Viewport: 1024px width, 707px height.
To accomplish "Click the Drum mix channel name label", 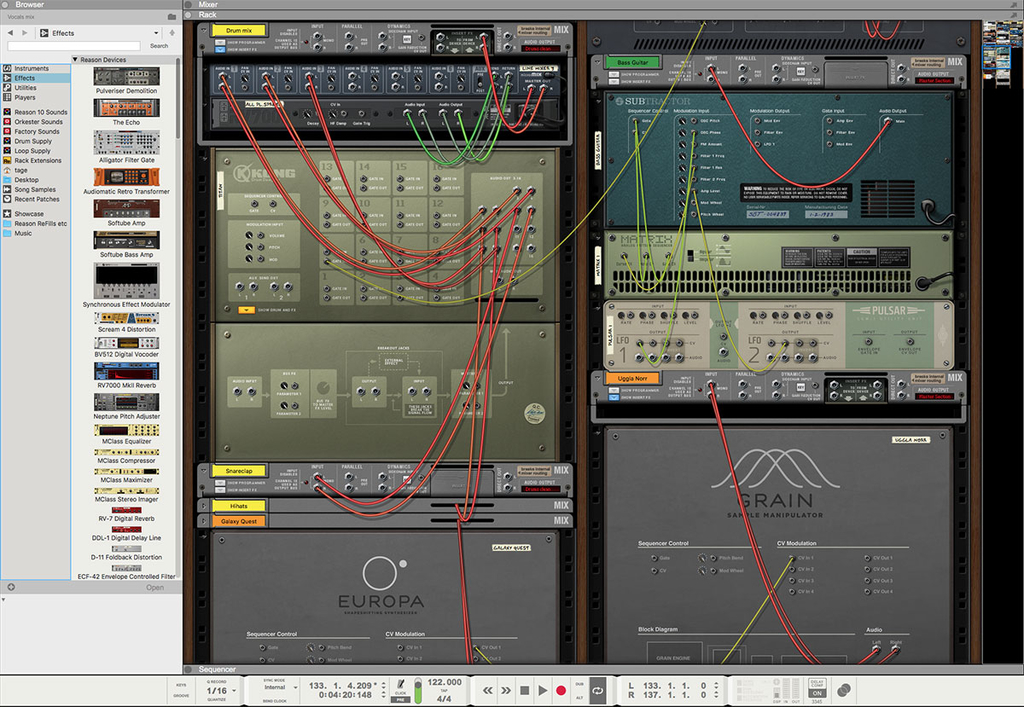I will (x=239, y=30).
